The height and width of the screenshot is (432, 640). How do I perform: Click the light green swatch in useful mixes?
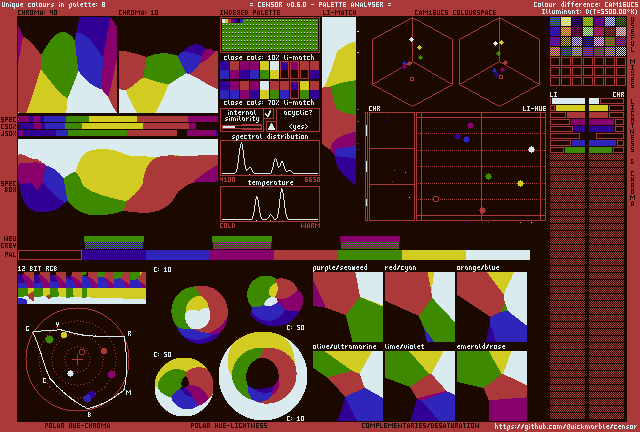click(588, 31)
